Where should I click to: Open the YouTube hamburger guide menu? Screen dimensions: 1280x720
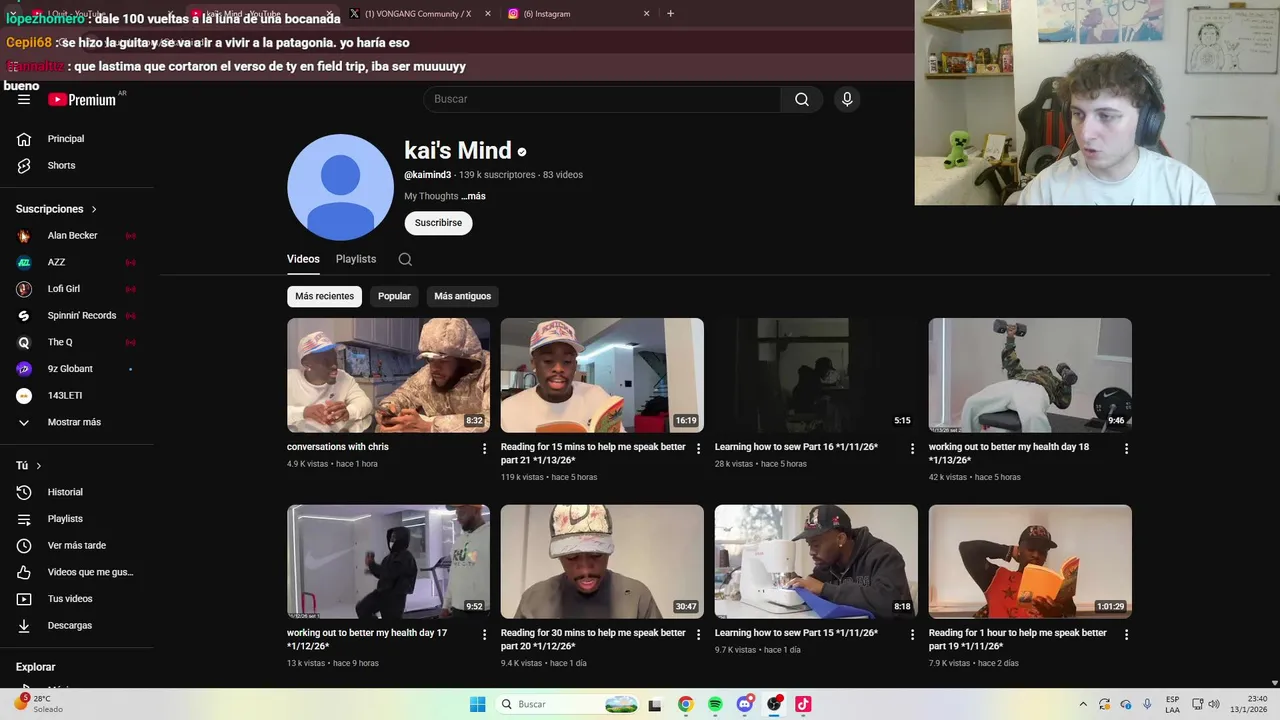[x=24, y=99]
